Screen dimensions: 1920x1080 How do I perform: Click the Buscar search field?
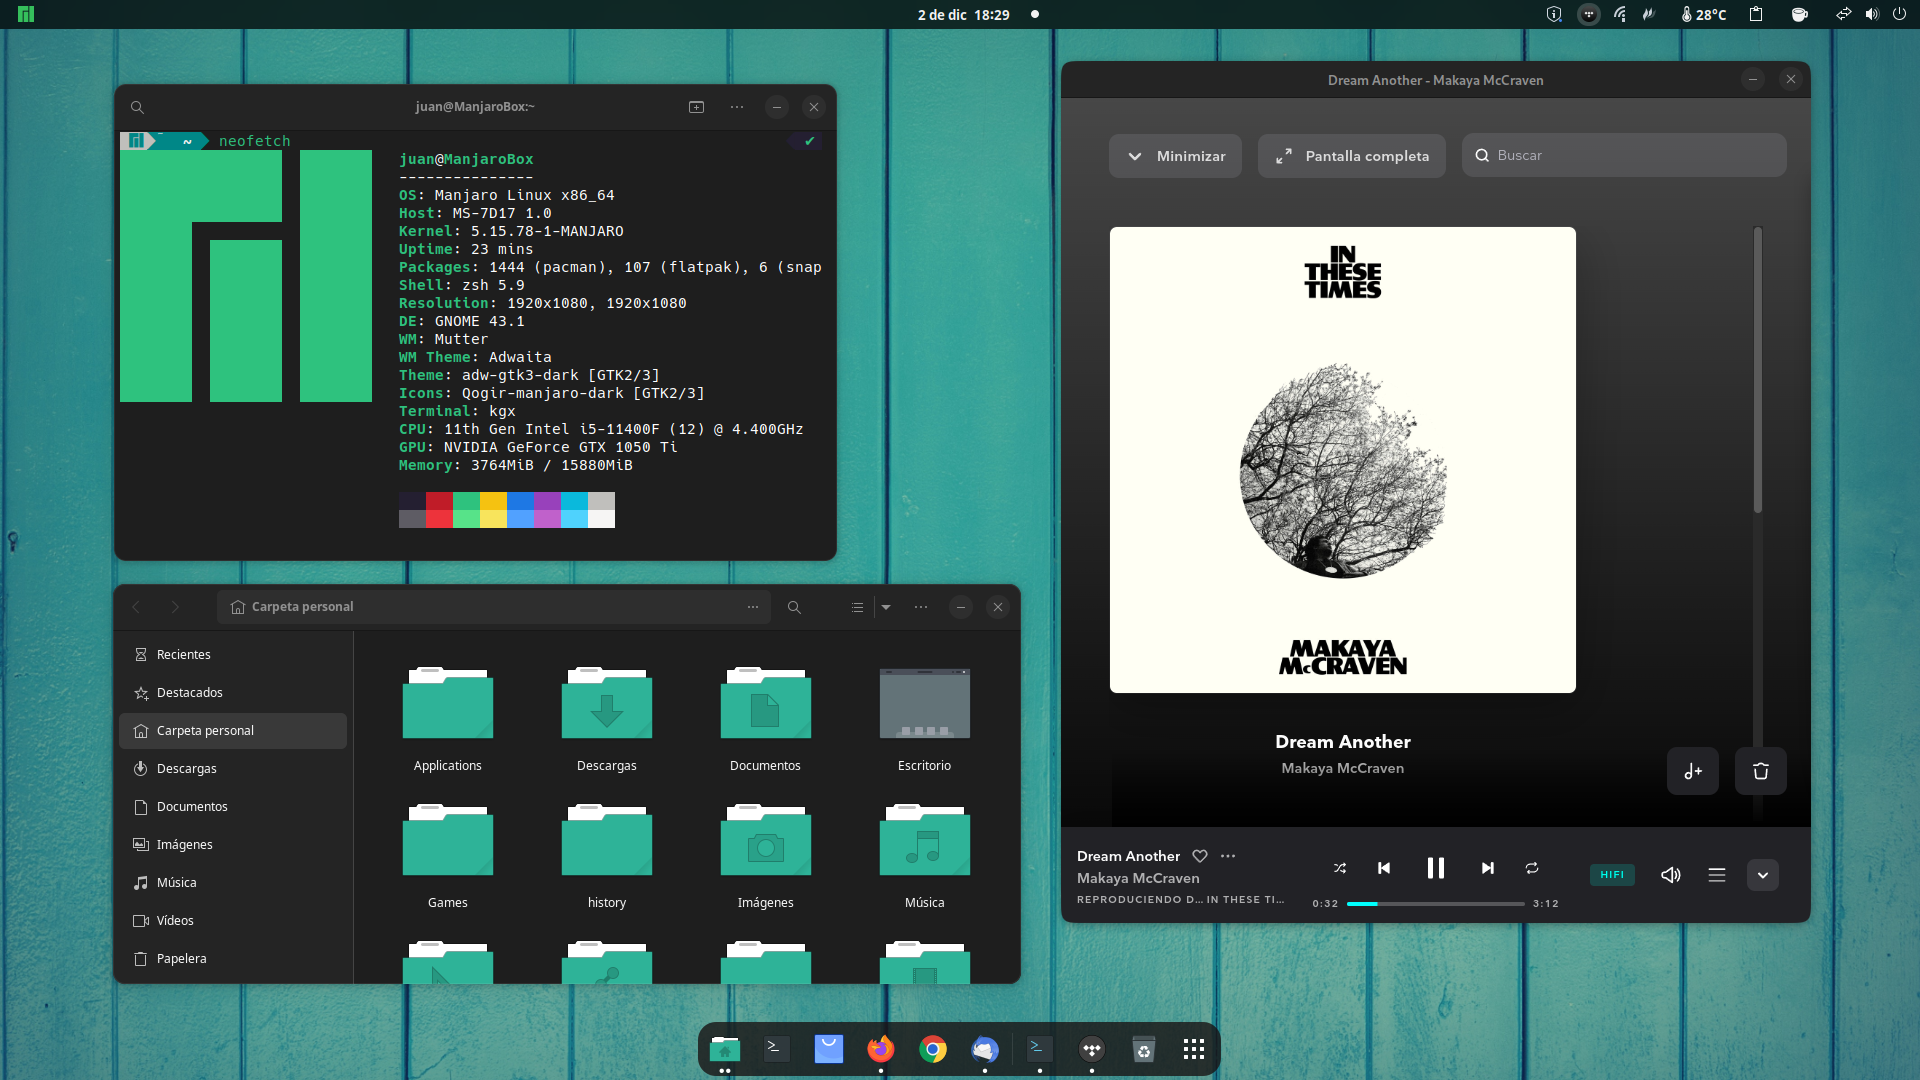1624,155
